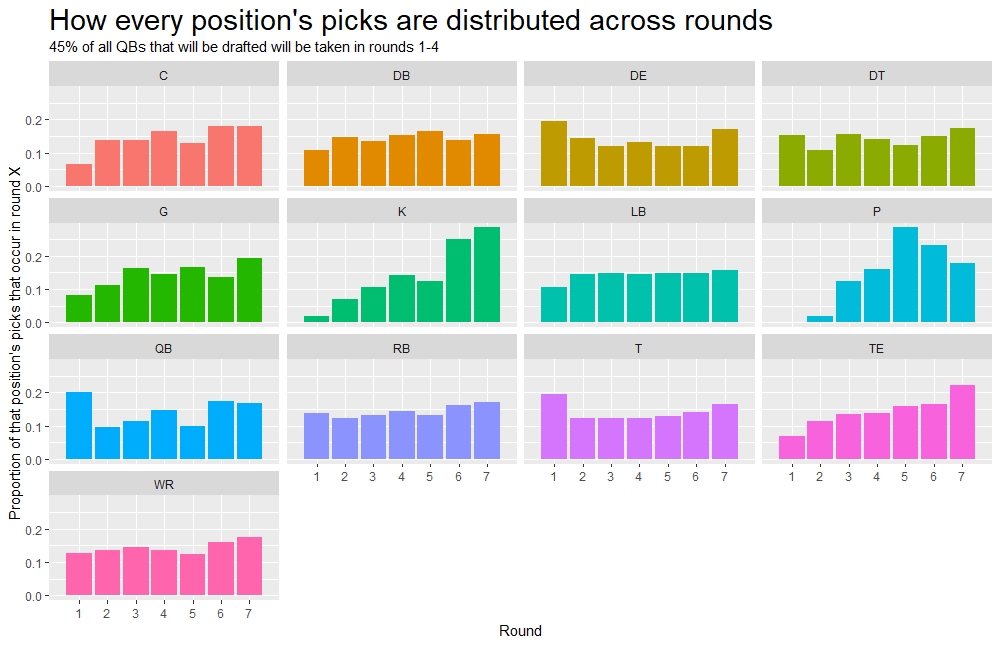Click the round 1 bar in the LB panel

click(554, 304)
